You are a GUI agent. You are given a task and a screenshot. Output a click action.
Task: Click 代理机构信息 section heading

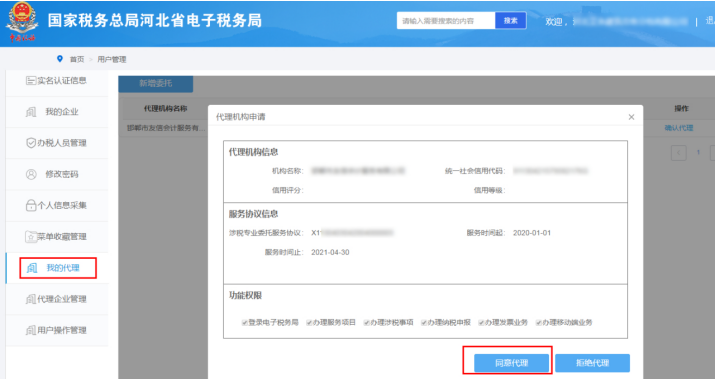[253, 152]
